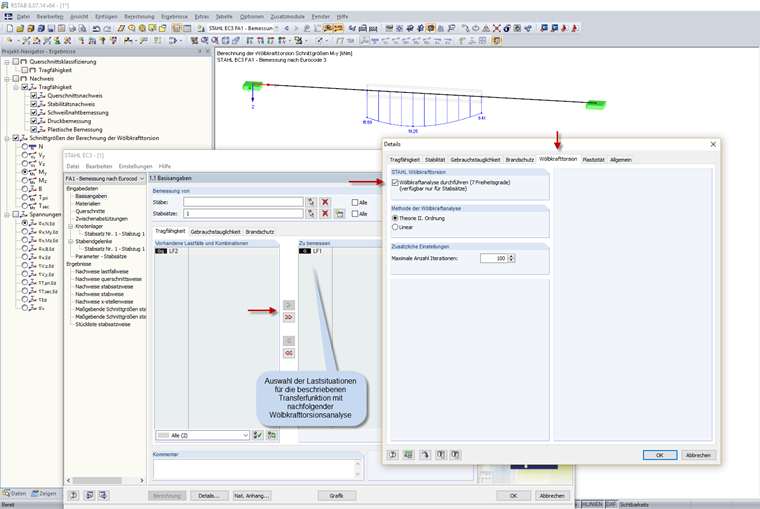Click the New file icon in RSTAB toolbar
Viewport: 760px width, 509px height.
click(10, 29)
